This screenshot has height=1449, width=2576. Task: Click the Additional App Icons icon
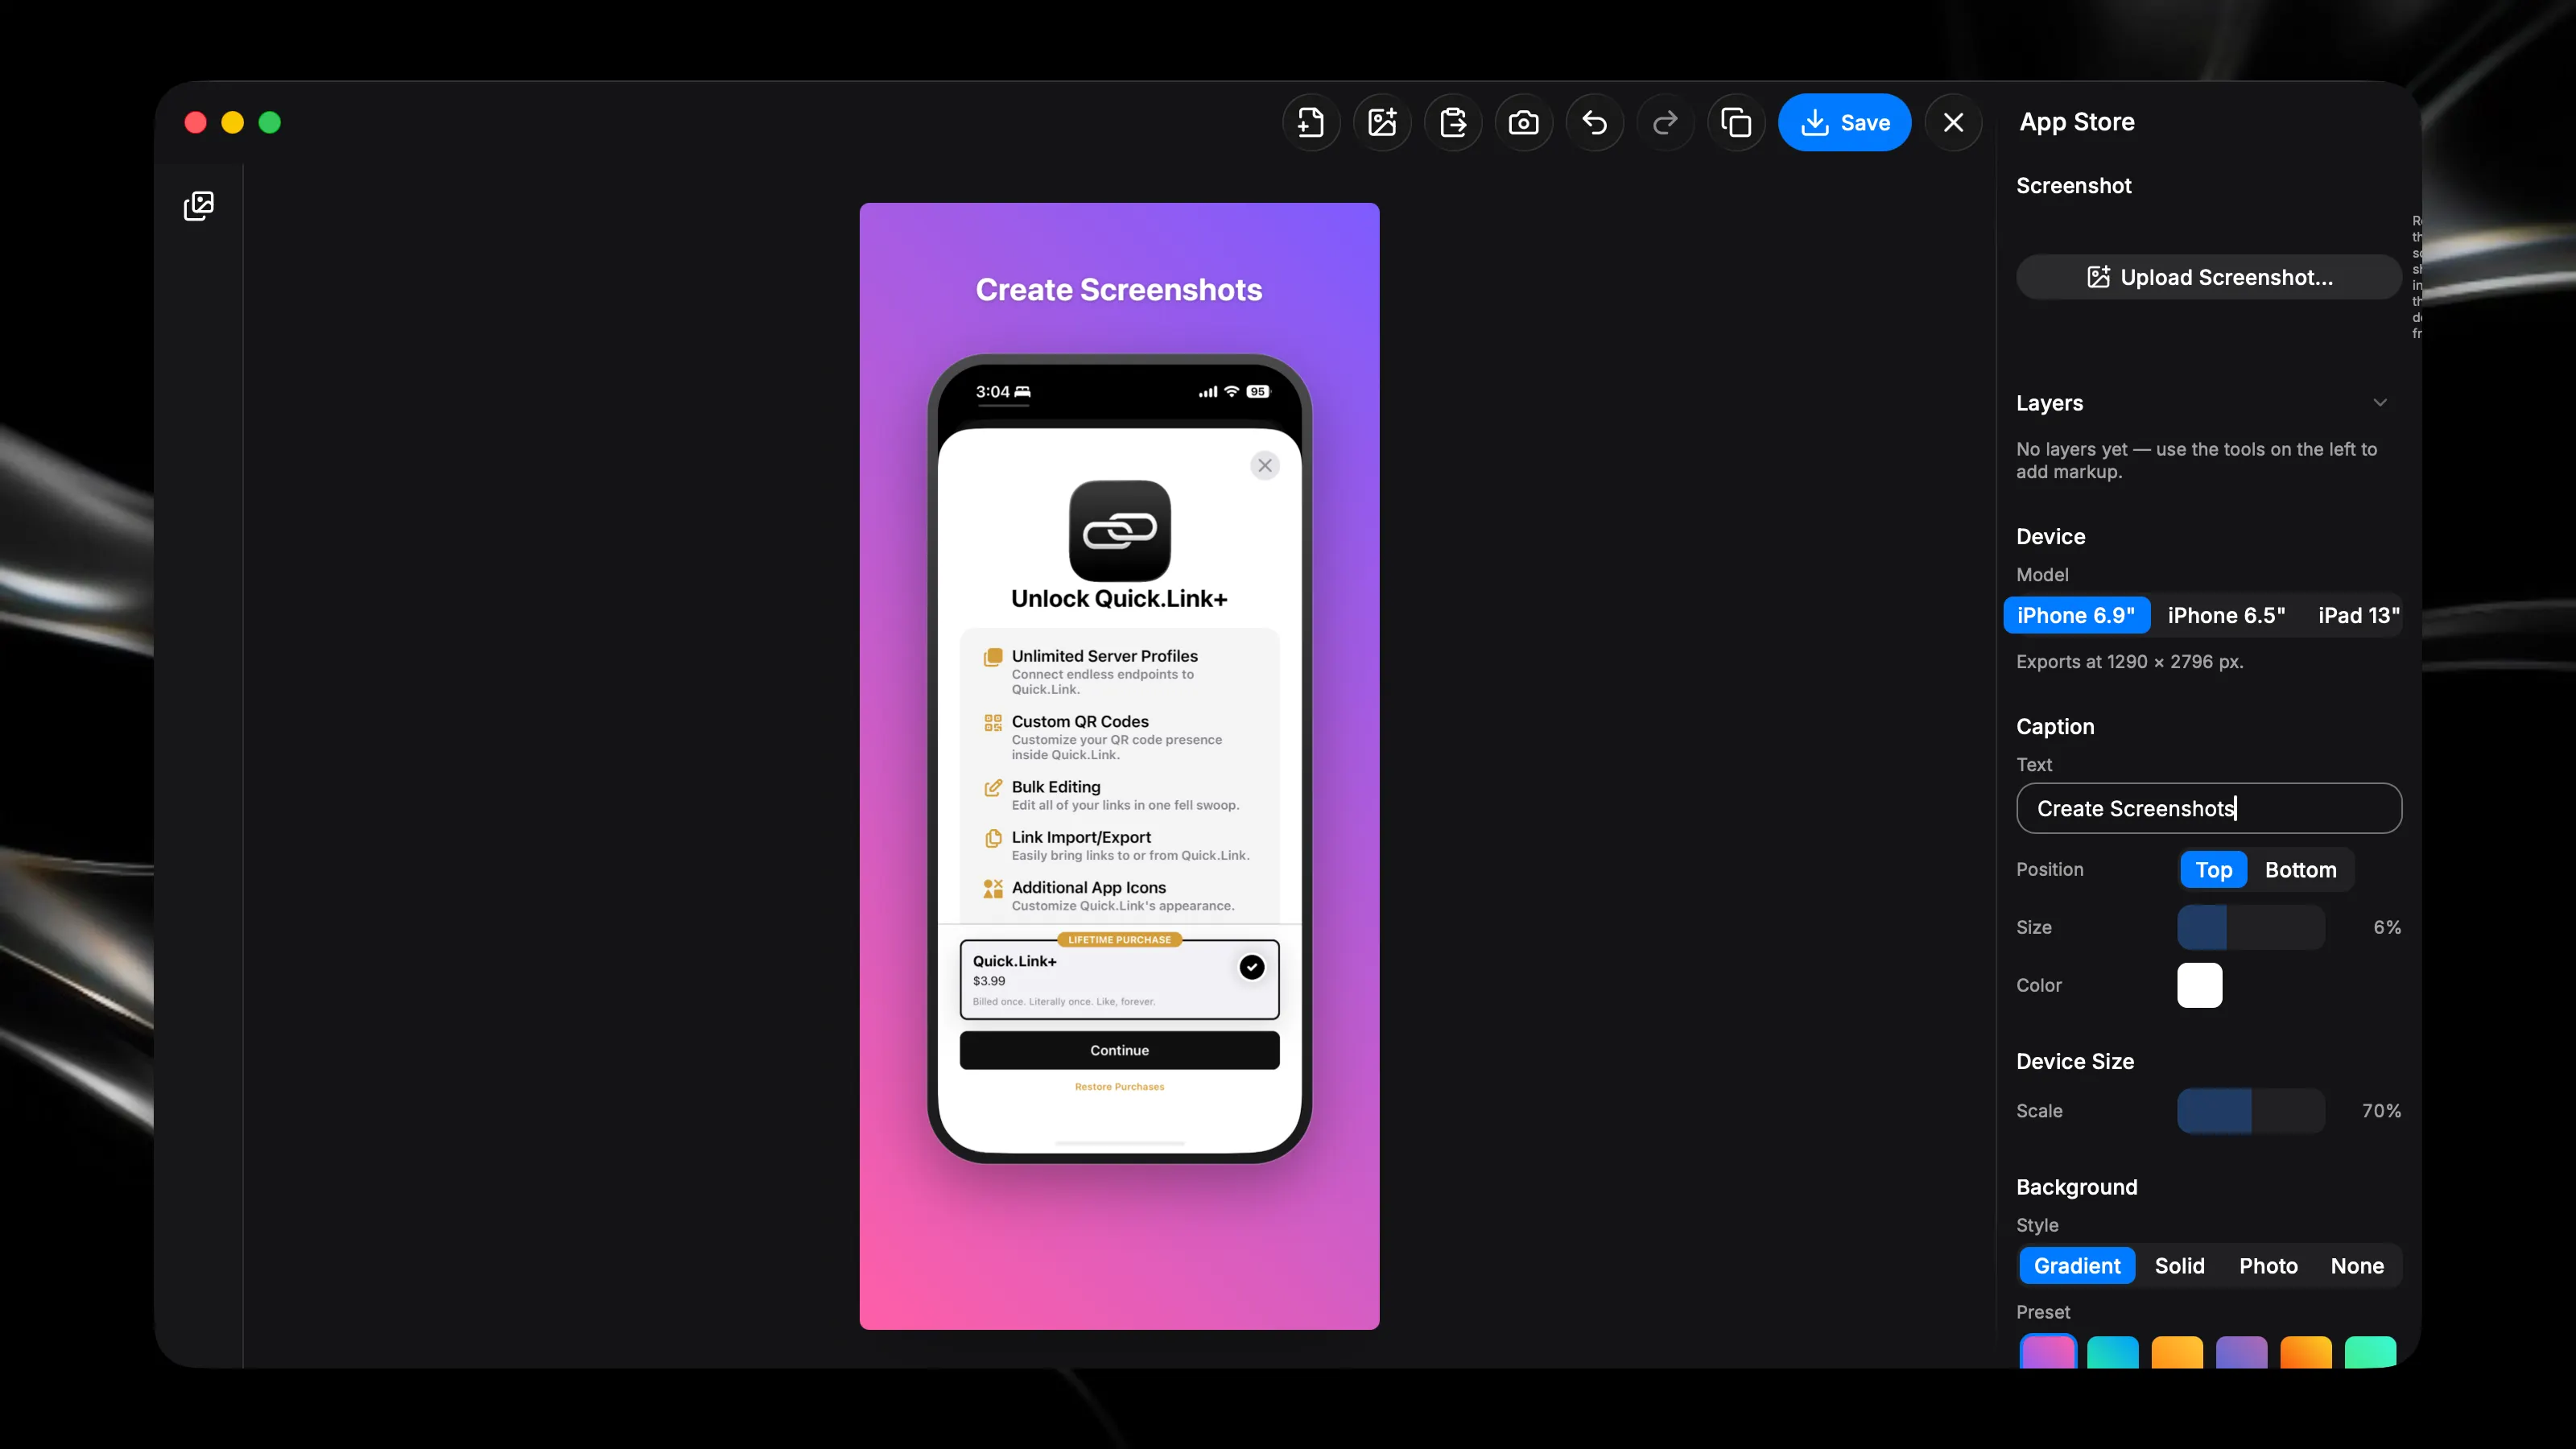tap(993, 888)
